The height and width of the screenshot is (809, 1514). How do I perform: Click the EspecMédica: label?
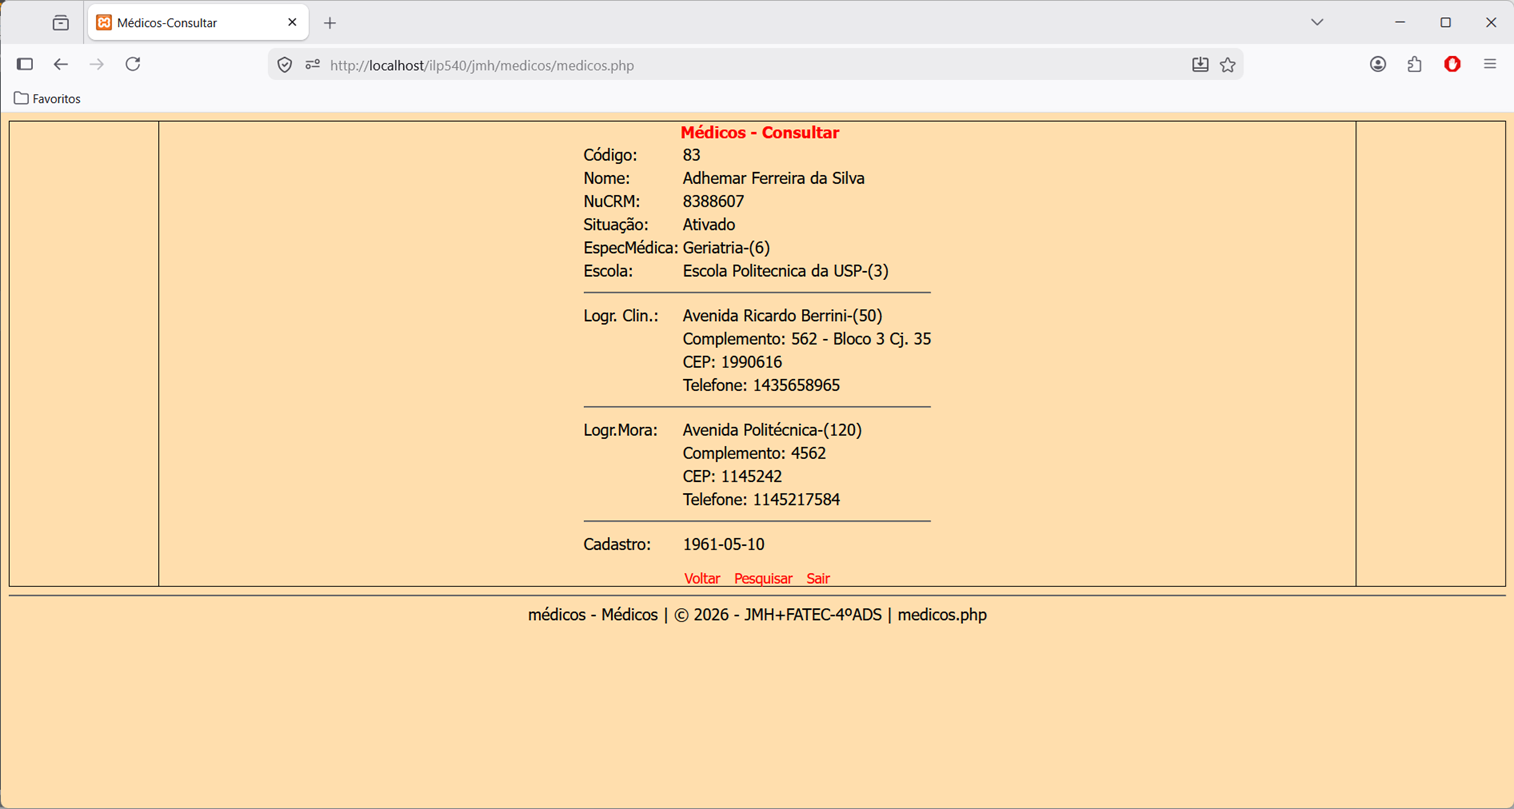(x=631, y=247)
